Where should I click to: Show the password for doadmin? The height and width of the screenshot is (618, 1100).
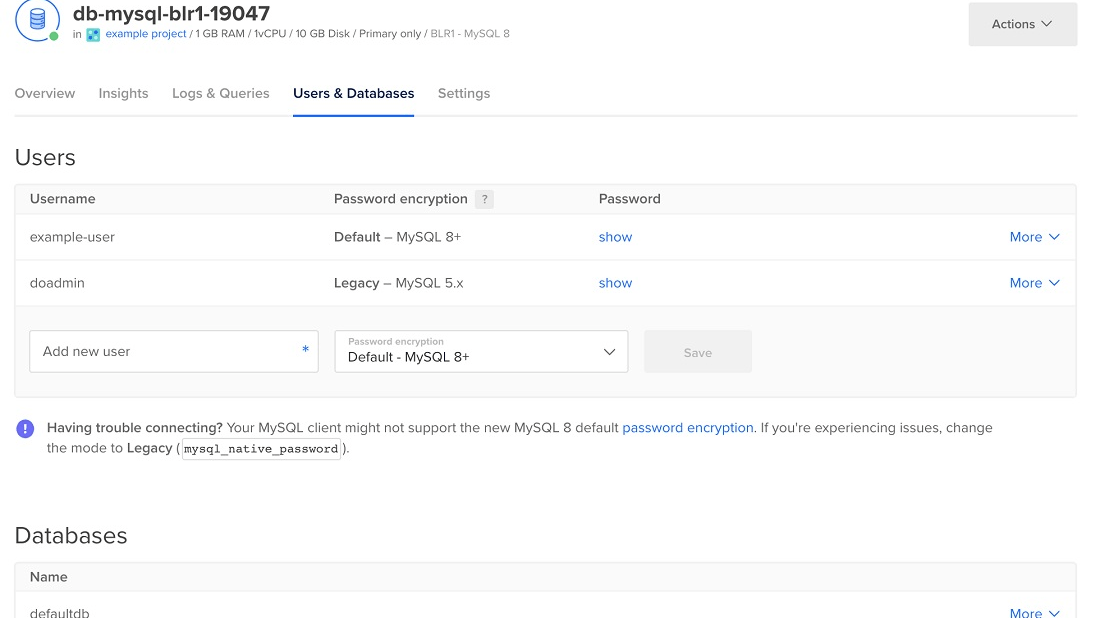pos(615,283)
